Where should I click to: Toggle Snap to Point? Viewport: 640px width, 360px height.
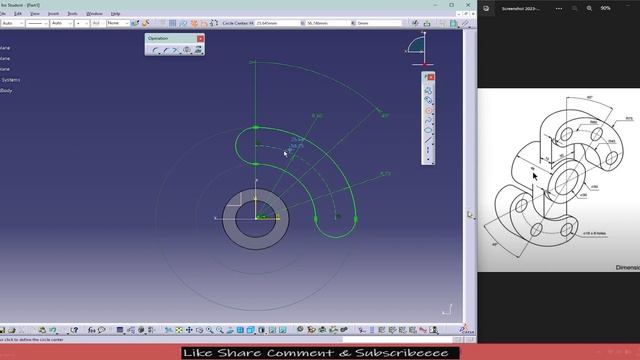183,23
